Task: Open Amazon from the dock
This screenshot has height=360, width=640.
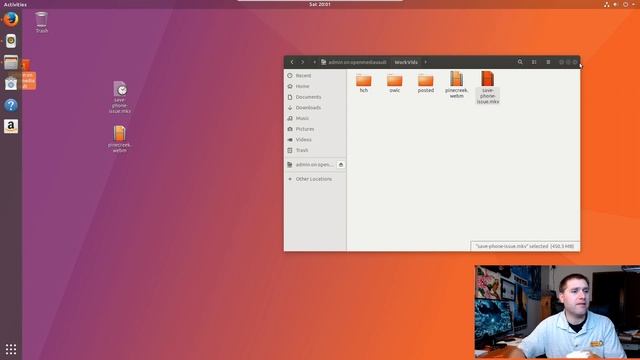Action: (11, 127)
